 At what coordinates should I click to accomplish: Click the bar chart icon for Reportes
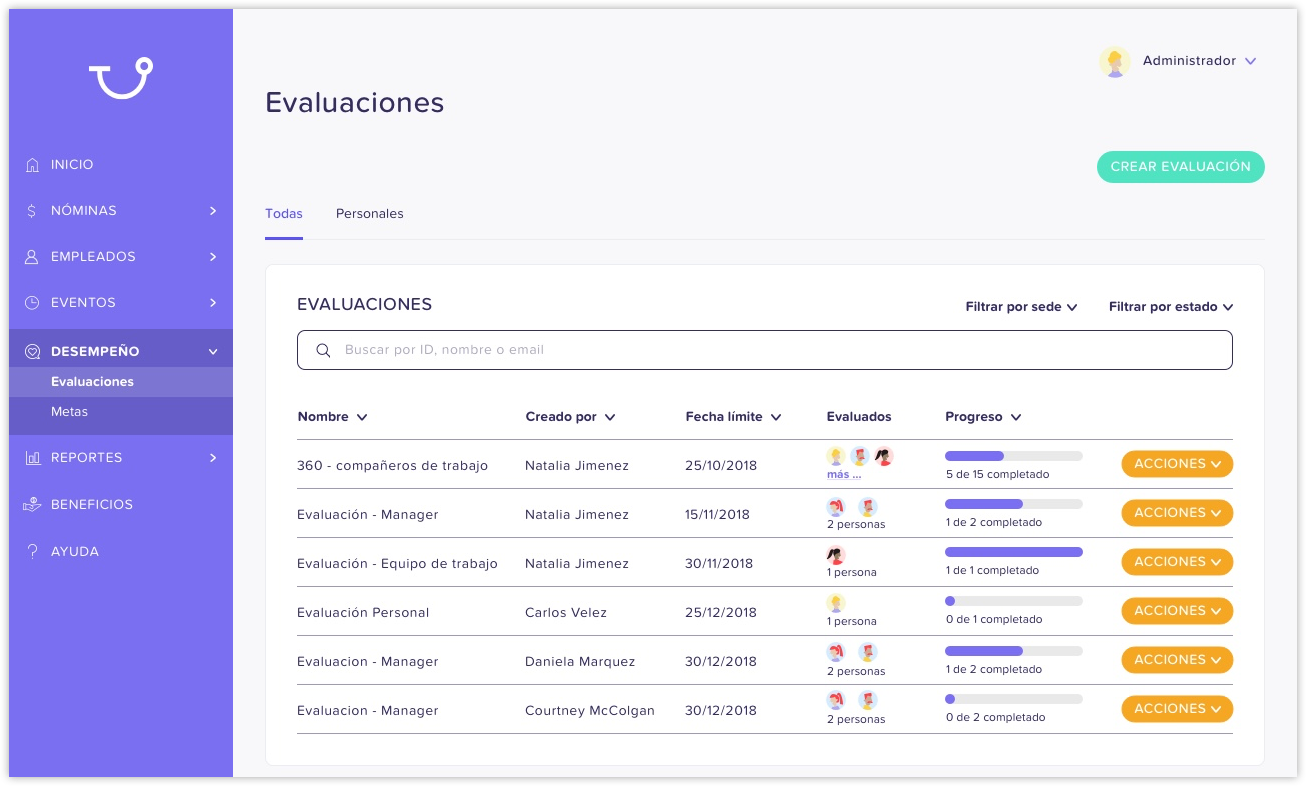pyautogui.click(x=32, y=458)
